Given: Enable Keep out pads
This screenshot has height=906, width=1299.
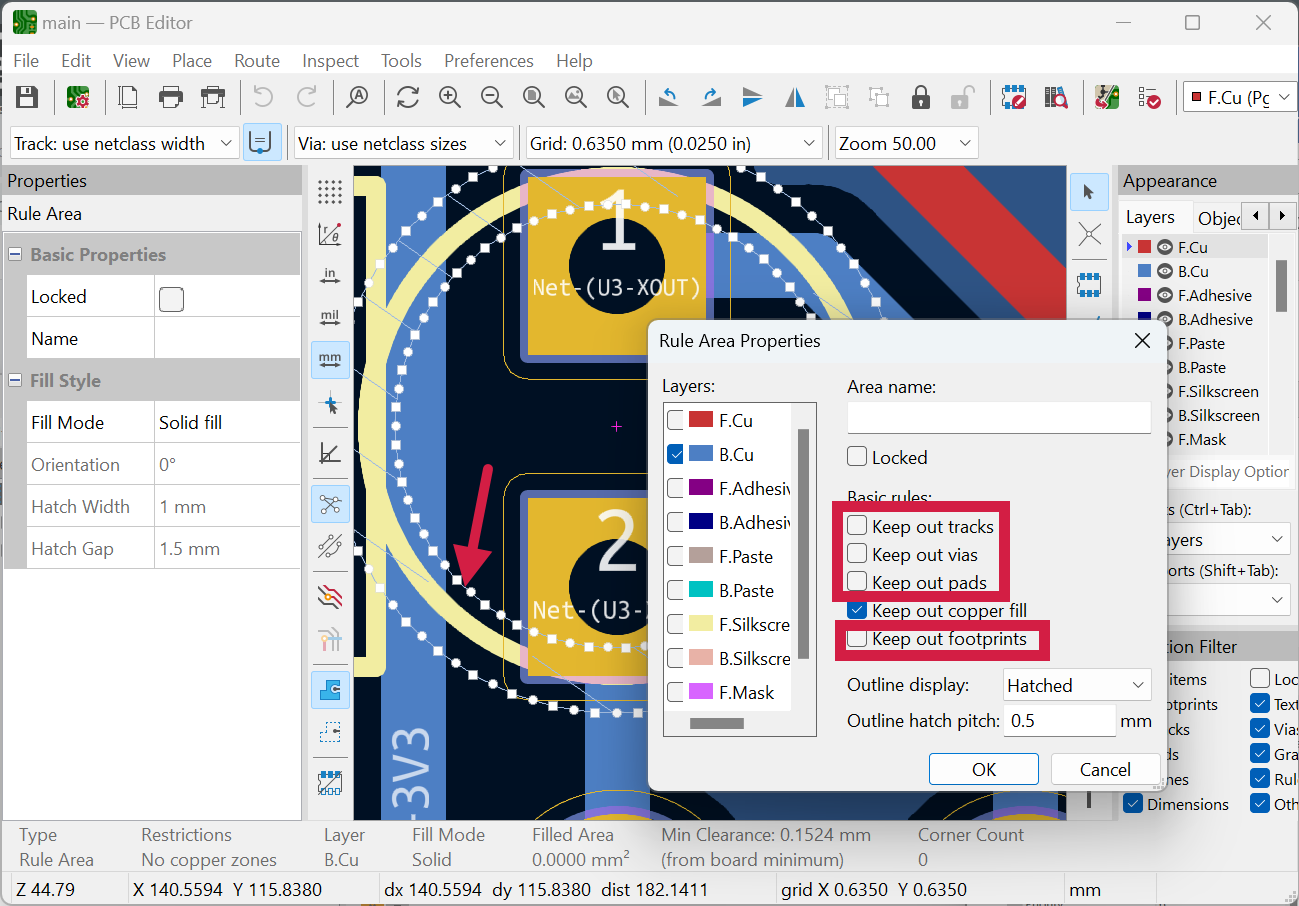Looking at the screenshot, I should 857,581.
